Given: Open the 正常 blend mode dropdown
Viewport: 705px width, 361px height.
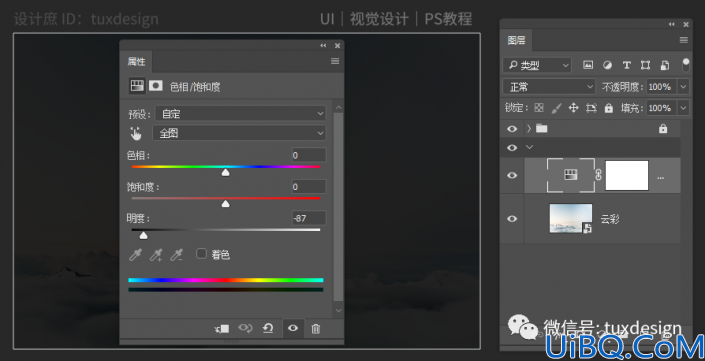Looking at the screenshot, I should click(549, 87).
